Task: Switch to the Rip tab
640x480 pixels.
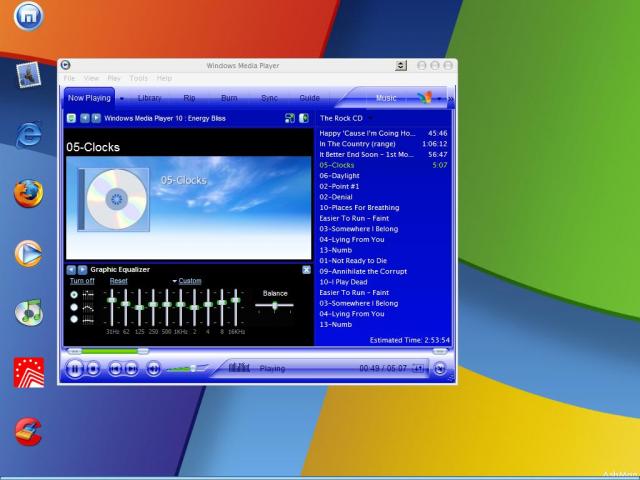Action: click(189, 98)
